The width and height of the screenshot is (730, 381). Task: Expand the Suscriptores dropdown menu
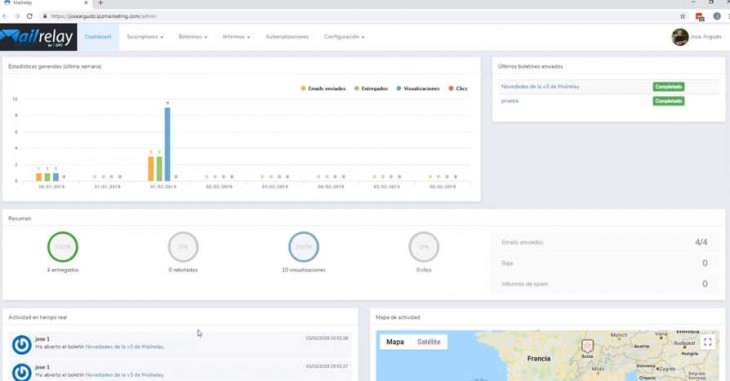(145, 37)
